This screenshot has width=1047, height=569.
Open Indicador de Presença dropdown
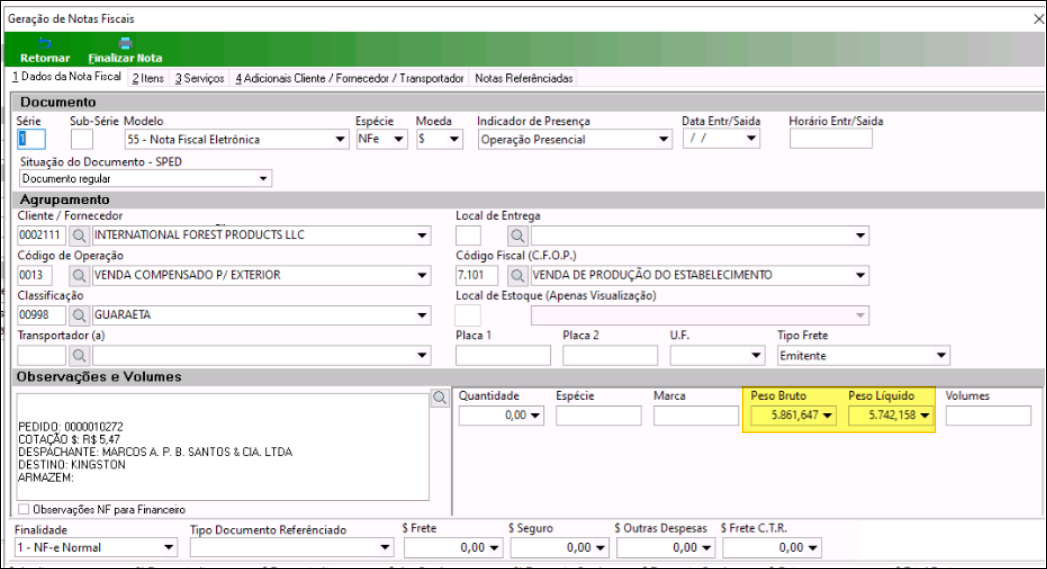point(663,140)
